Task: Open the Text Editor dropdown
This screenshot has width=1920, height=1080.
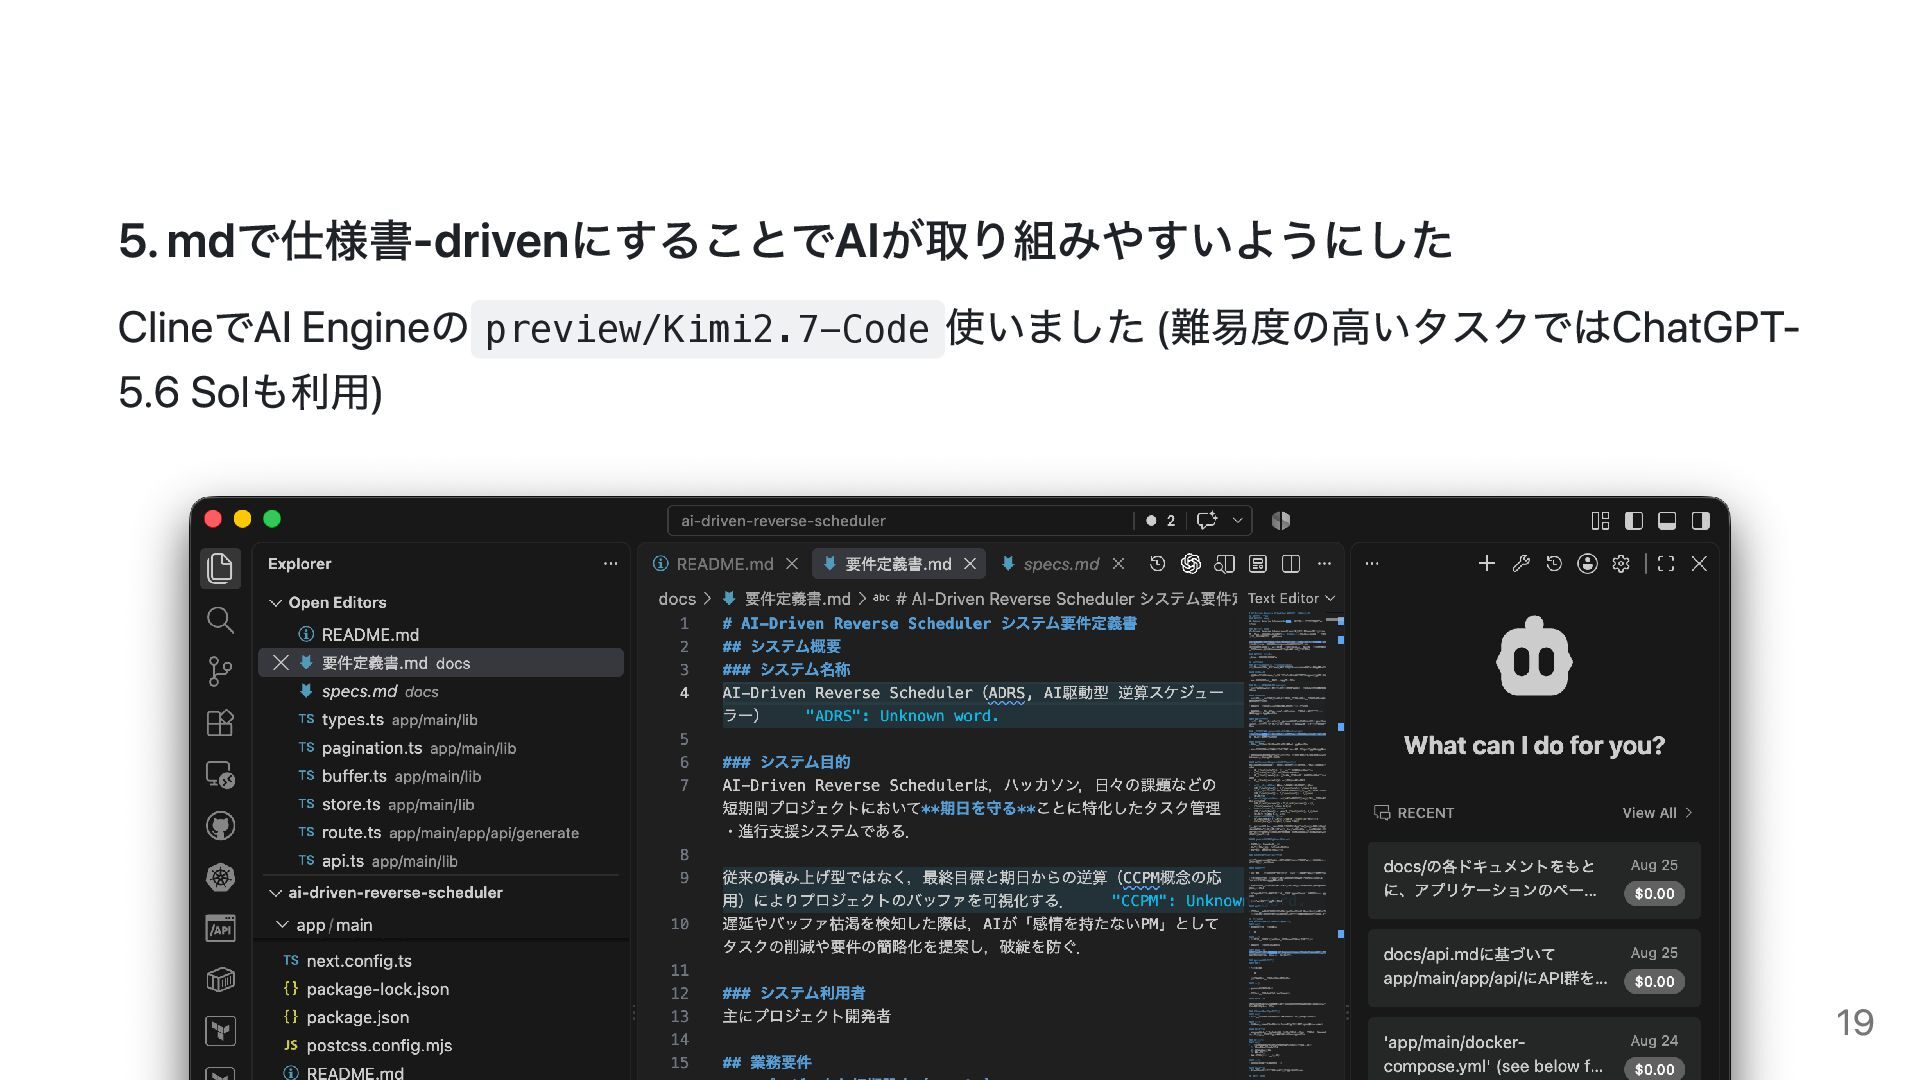Action: [1291, 598]
